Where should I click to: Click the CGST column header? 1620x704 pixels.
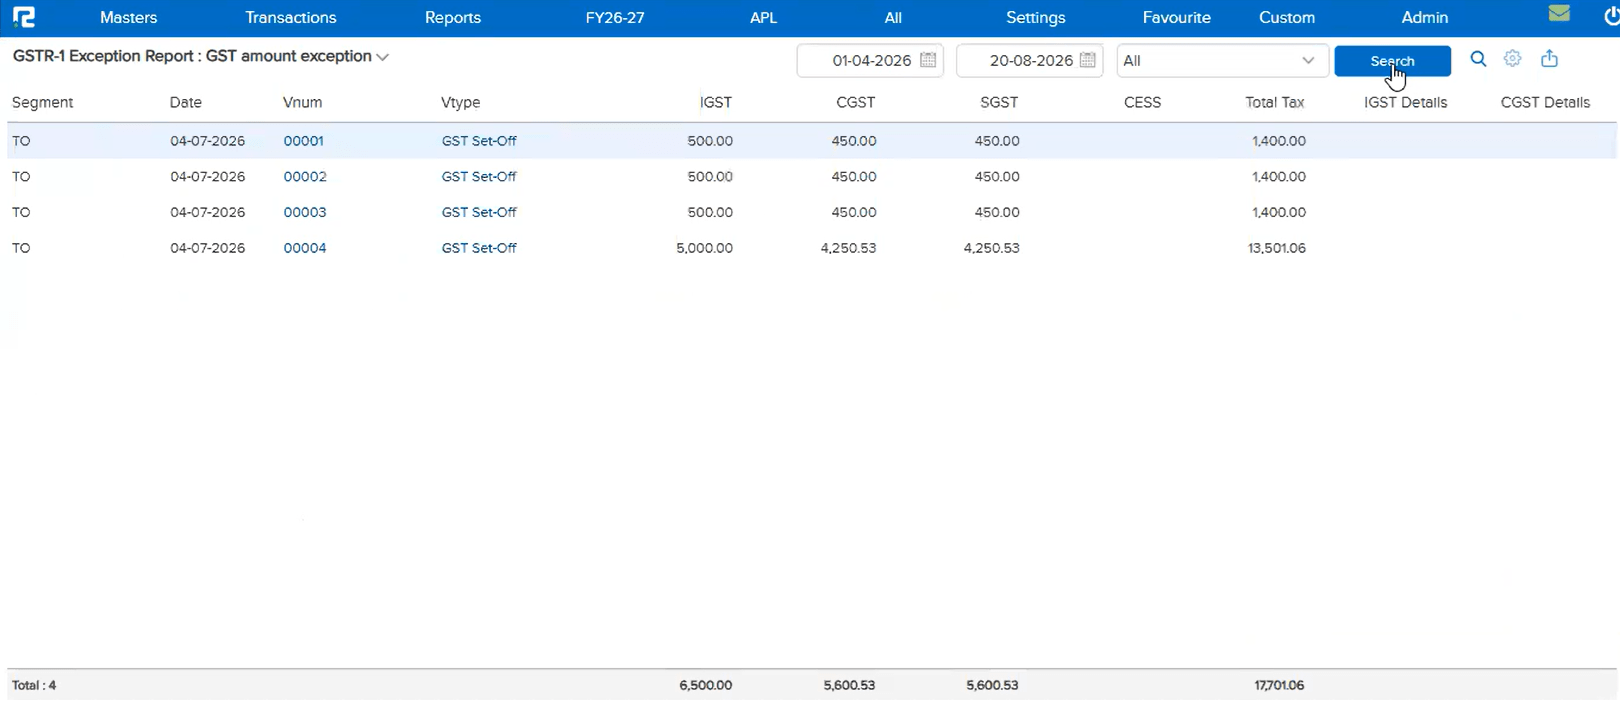(x=856, y=103)
